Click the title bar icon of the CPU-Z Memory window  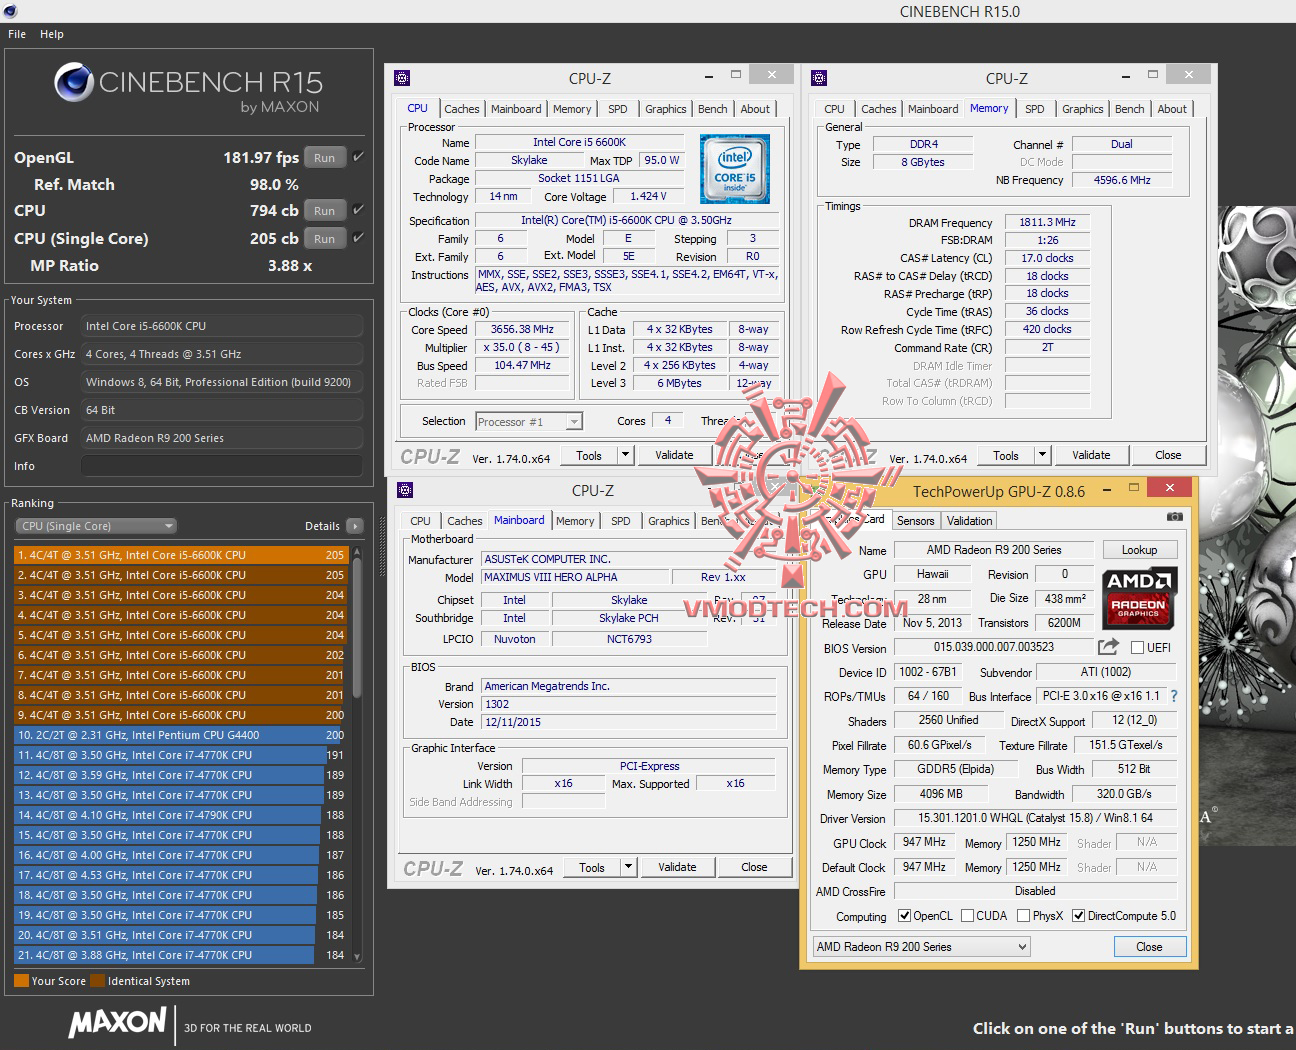pyautogui.click(x=819, y=78)
